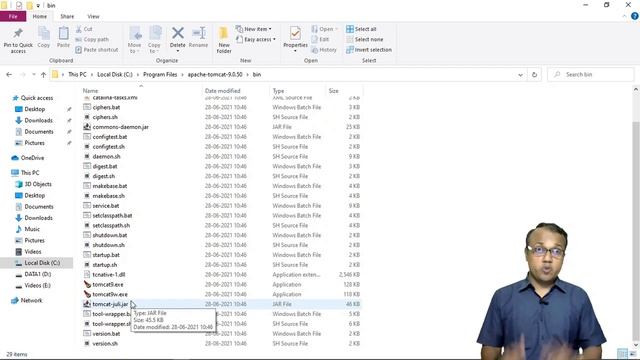Click the Rename ribbon icon
Screen dimensions: 640x360
pyautogui.click(x=198, y=37)
